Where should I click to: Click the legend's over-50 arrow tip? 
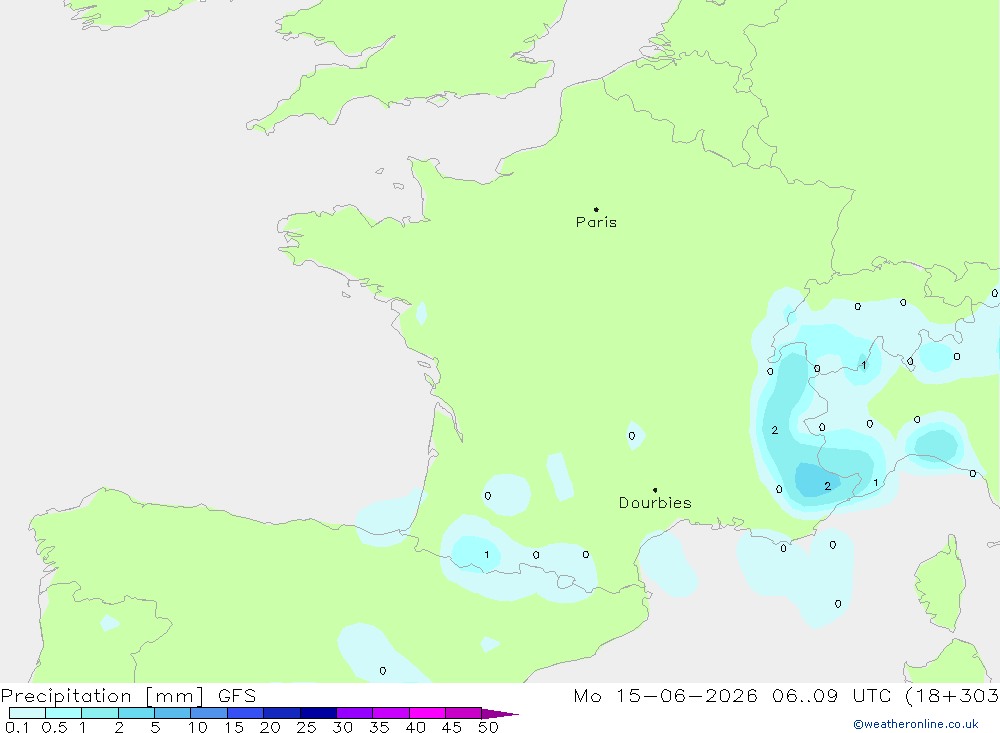pos(500,714)
